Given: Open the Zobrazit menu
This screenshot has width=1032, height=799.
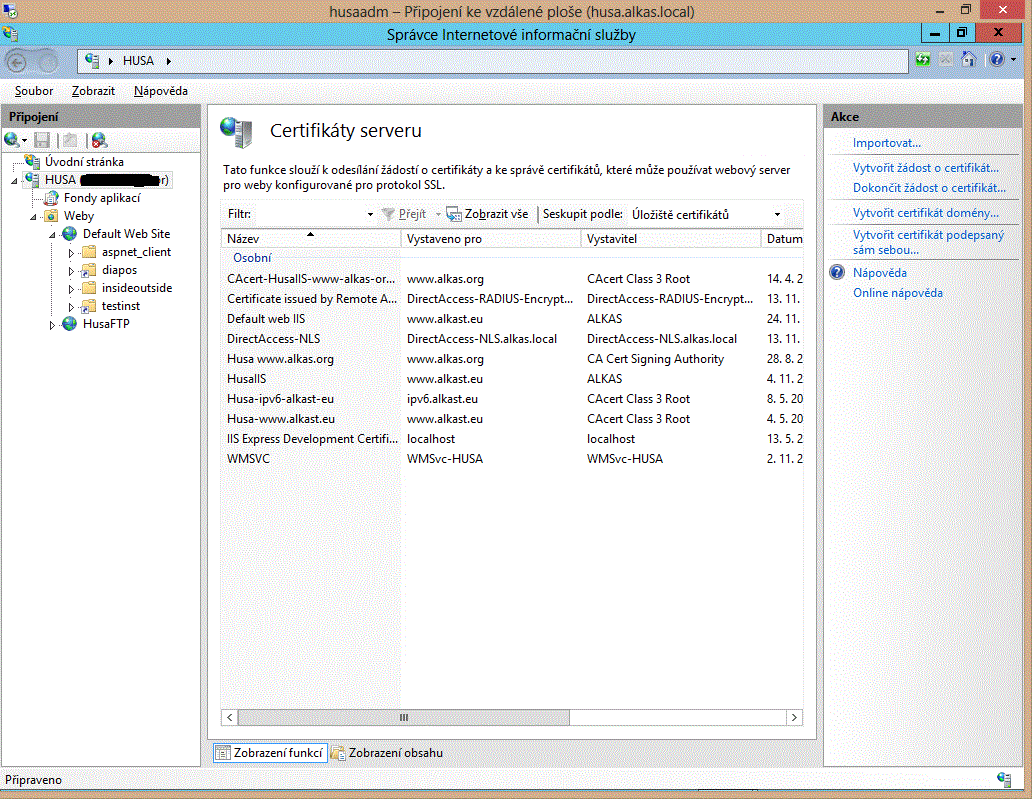Looking at the screenshot, I should pyautogui.click(x=93, y=91).
